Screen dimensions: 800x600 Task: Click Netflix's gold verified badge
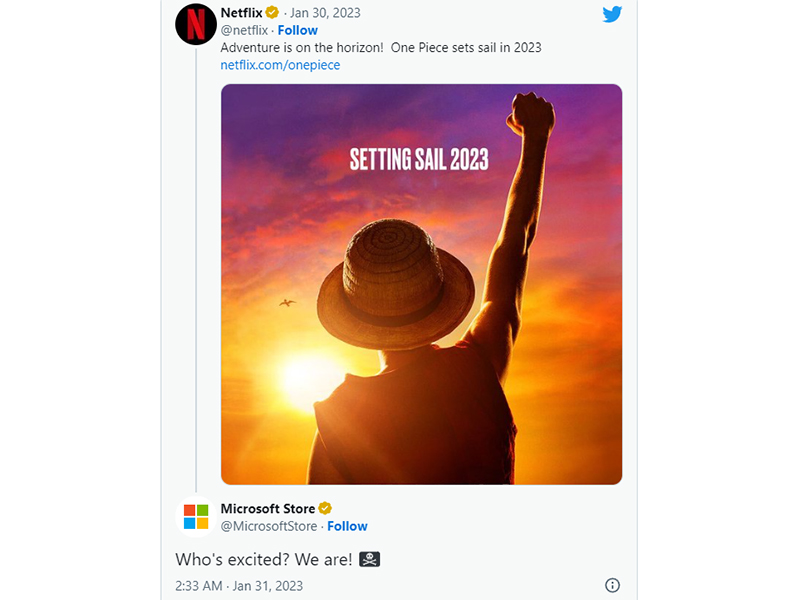coord(272,13)
